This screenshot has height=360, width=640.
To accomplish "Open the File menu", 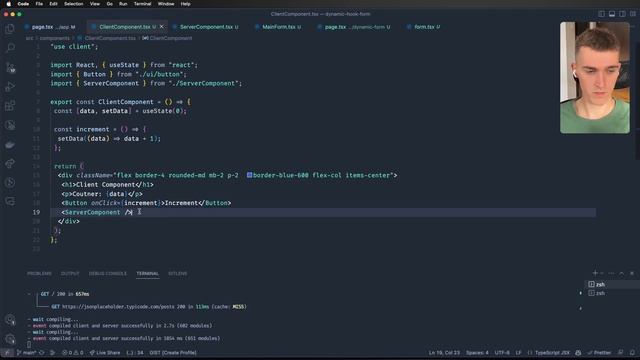I will point(39,4).
